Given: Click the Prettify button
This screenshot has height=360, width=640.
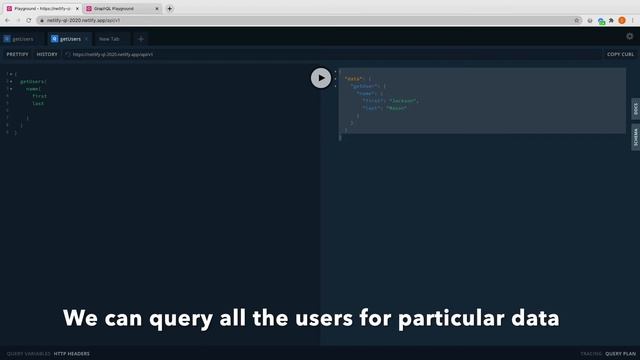Looking at the screenshot, I should tap(18, 54).
